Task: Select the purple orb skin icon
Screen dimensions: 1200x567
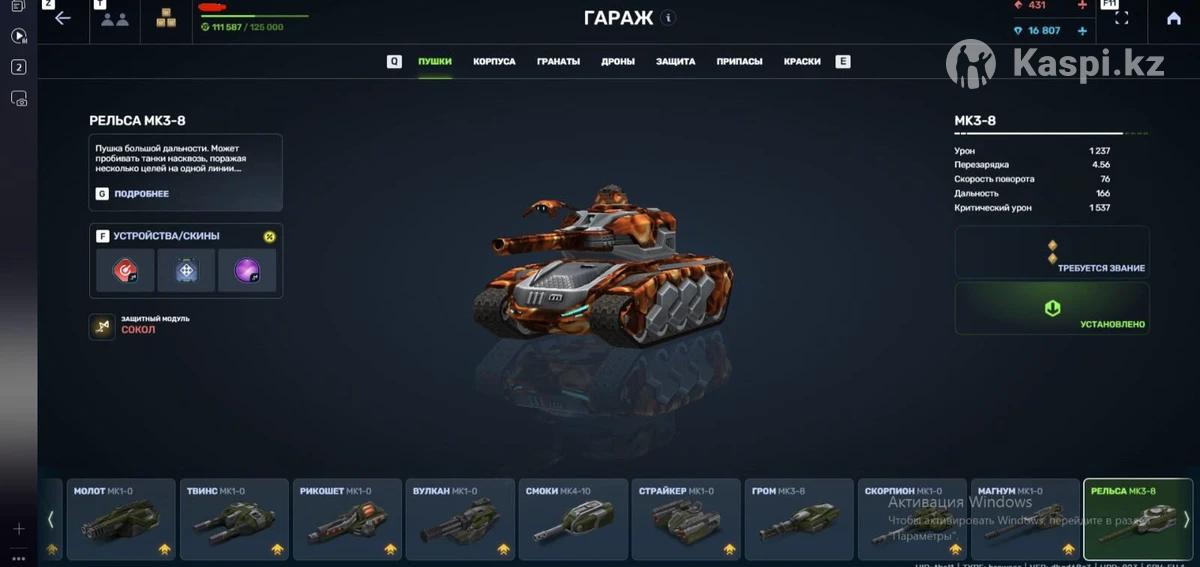Action: click(x=247, y=270)
